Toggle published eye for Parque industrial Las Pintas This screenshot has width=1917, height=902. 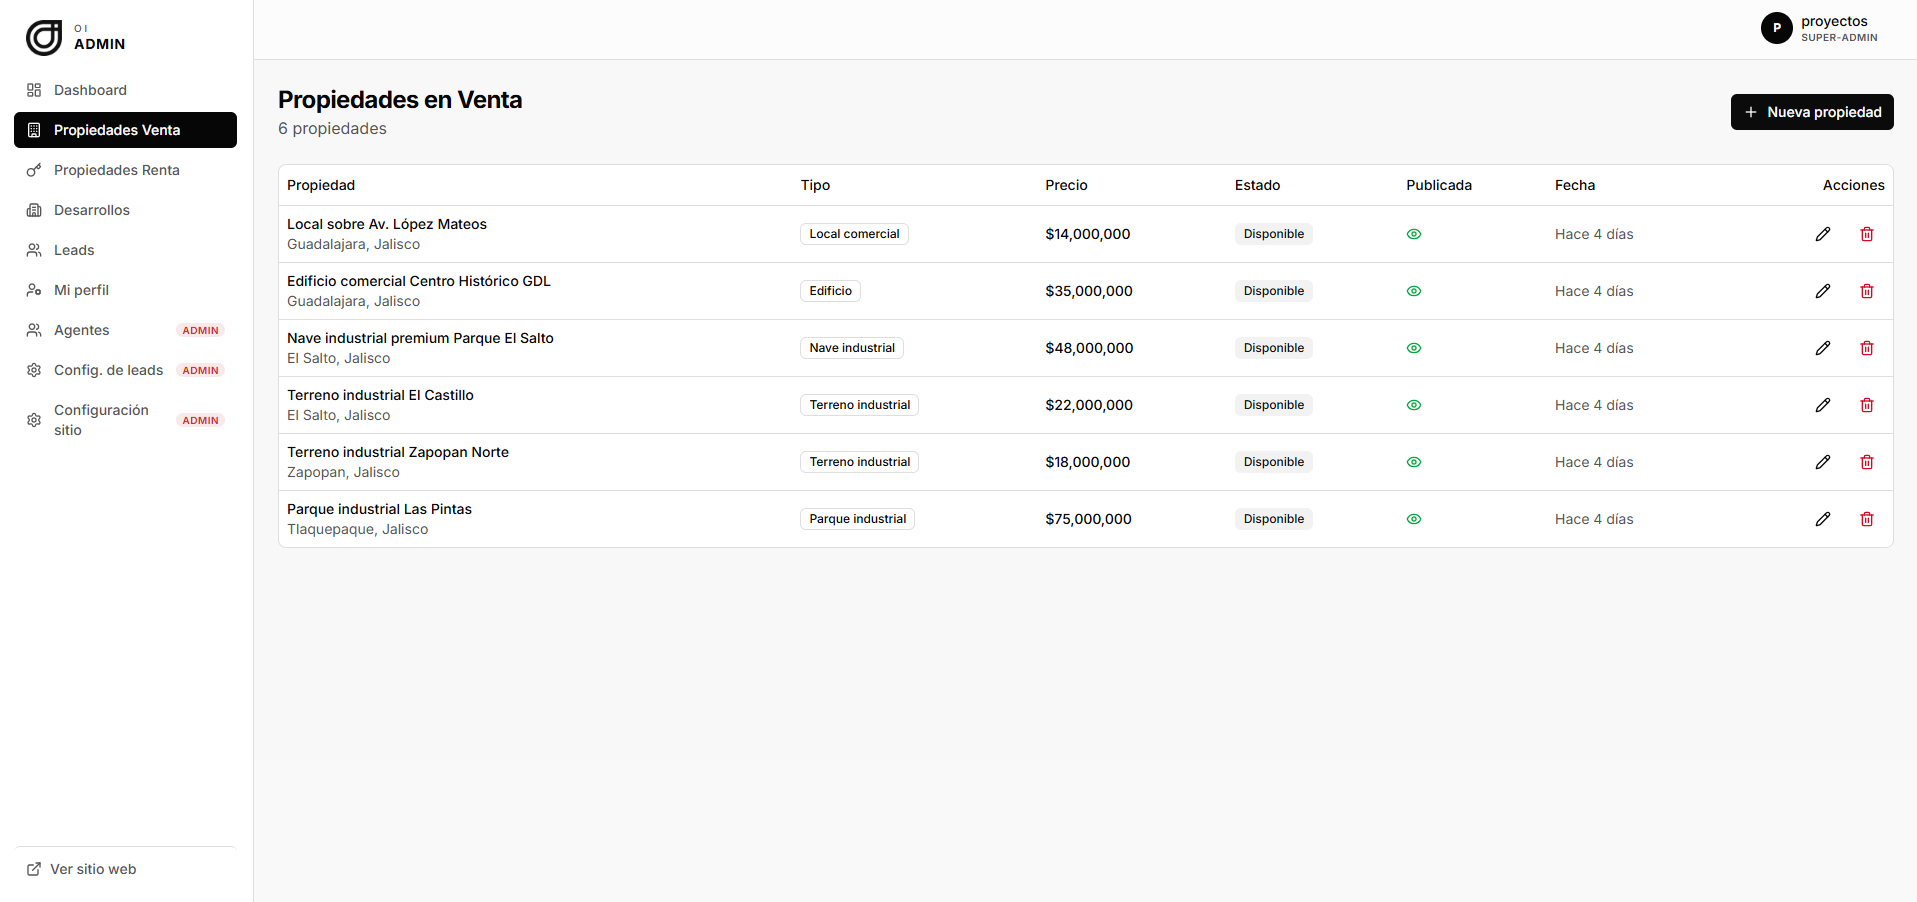coord(1414,519)
